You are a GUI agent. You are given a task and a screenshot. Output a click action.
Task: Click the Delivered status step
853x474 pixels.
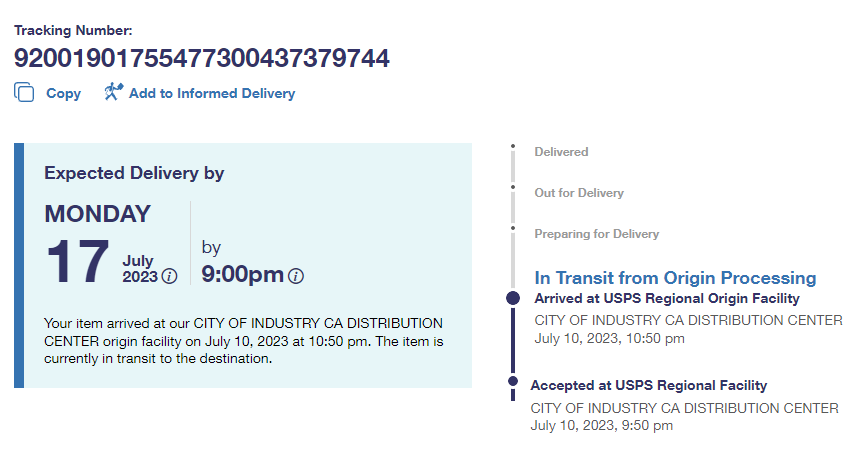tap(561, 152)
